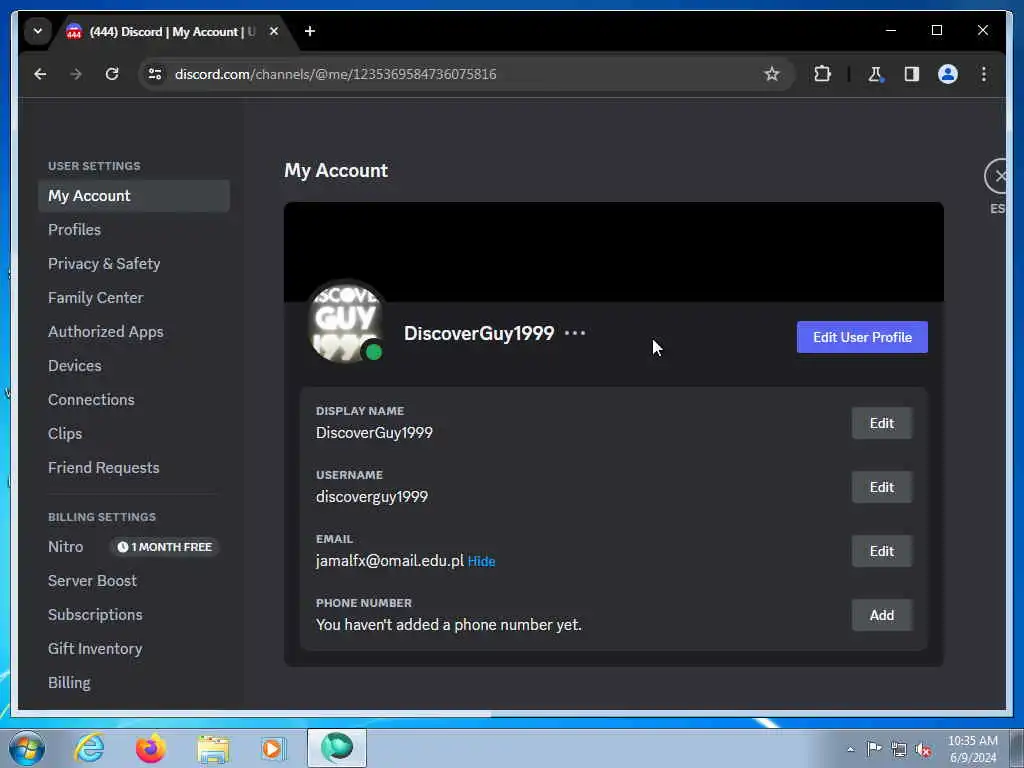Open the My Account settings page
This screenshot has height=768, width=1024.
[x=134, y=196]
